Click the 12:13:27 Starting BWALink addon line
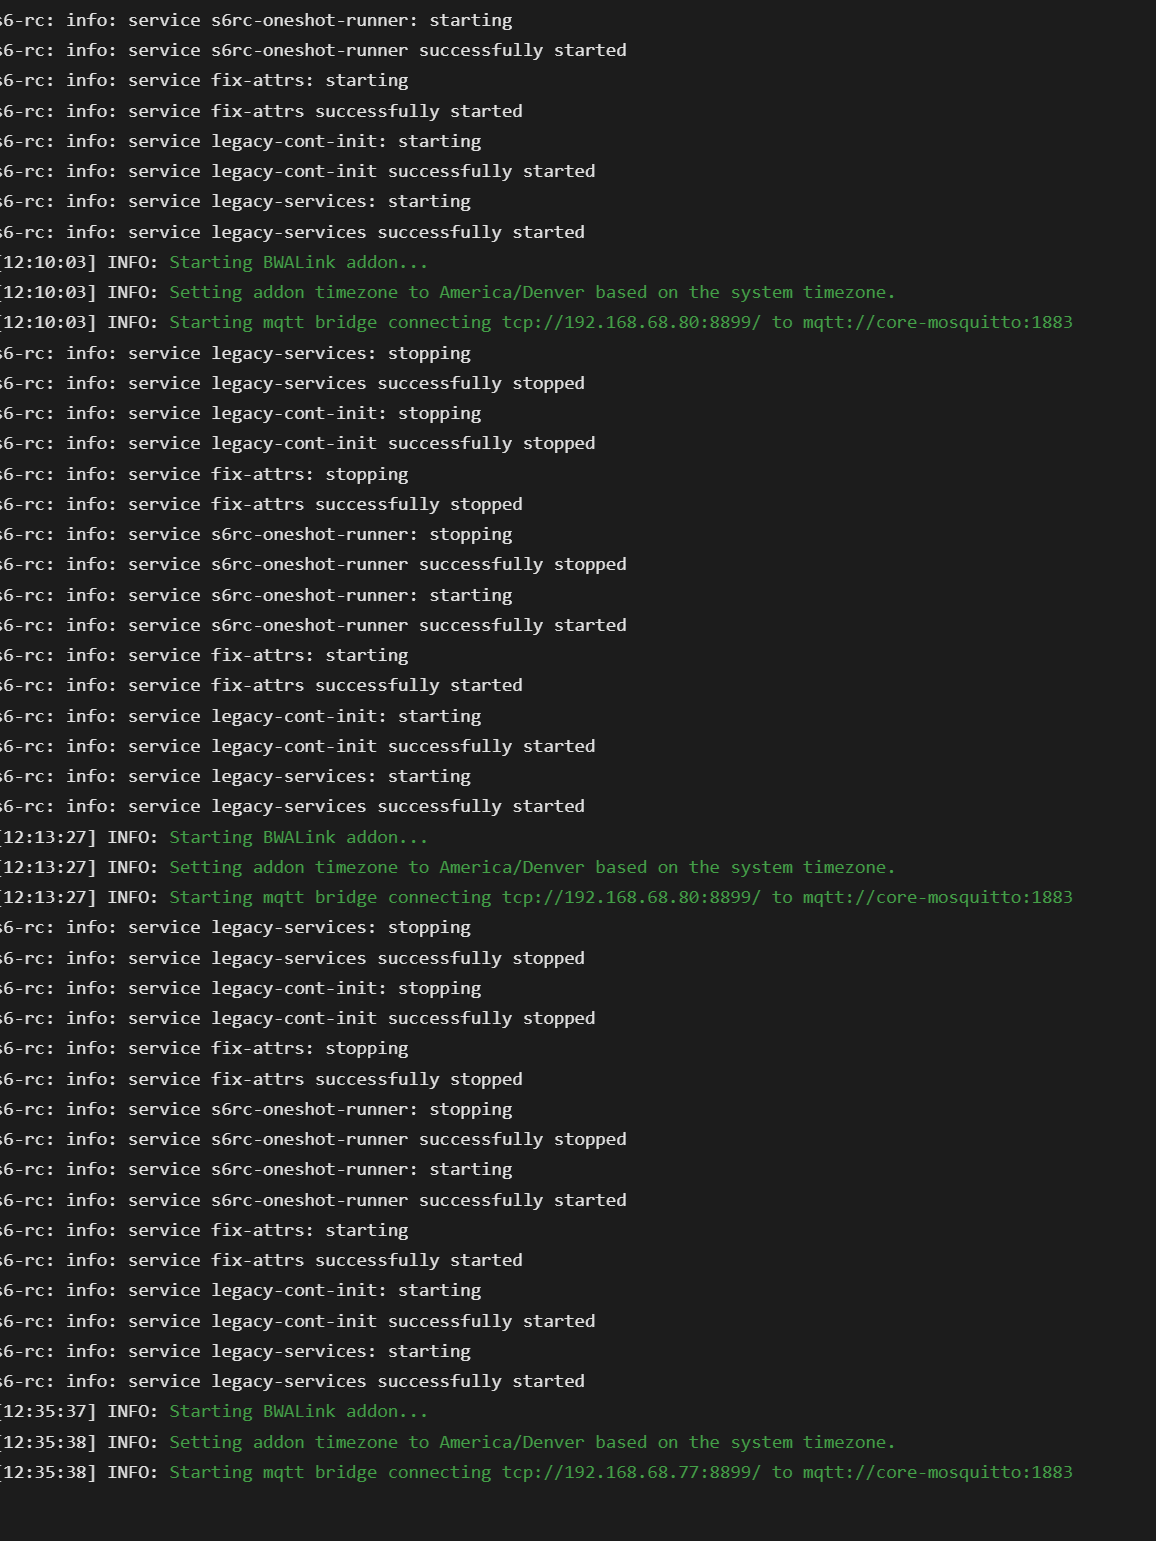 tap(298, 837)
